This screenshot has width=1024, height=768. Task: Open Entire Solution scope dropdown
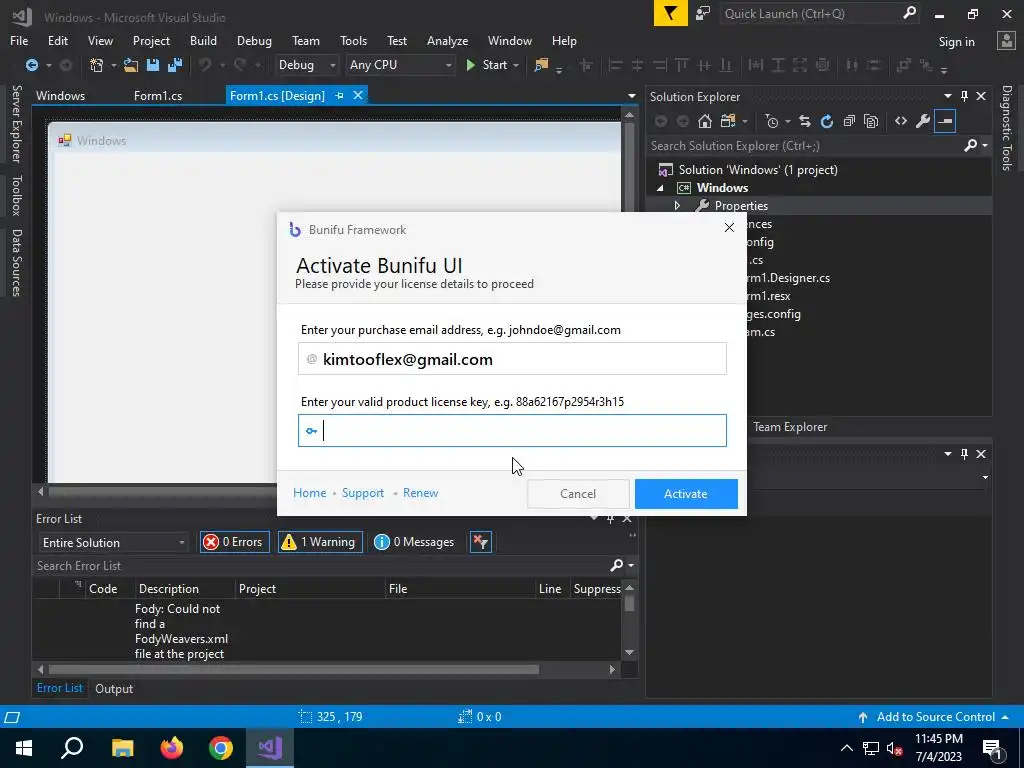click(113, 543)
